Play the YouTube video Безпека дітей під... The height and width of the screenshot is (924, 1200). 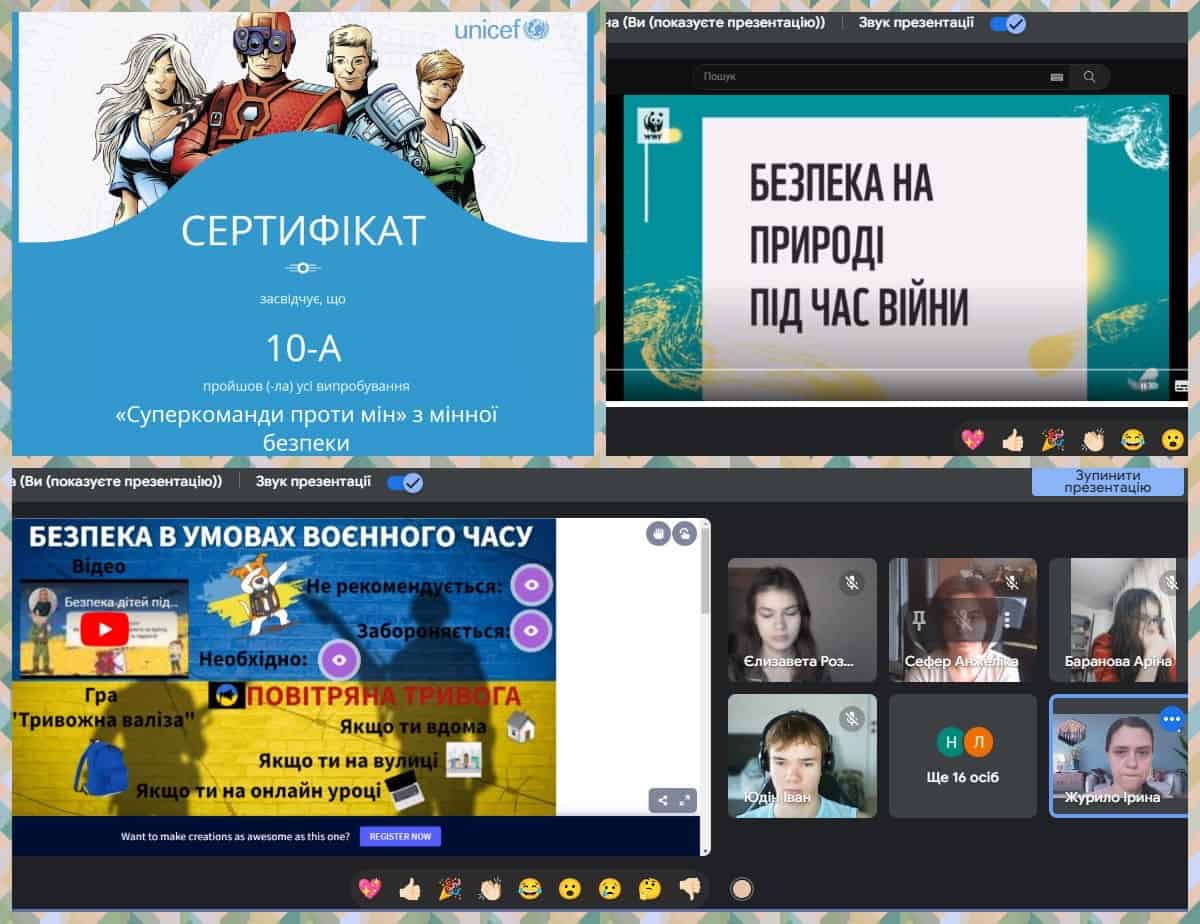[104, 629]
